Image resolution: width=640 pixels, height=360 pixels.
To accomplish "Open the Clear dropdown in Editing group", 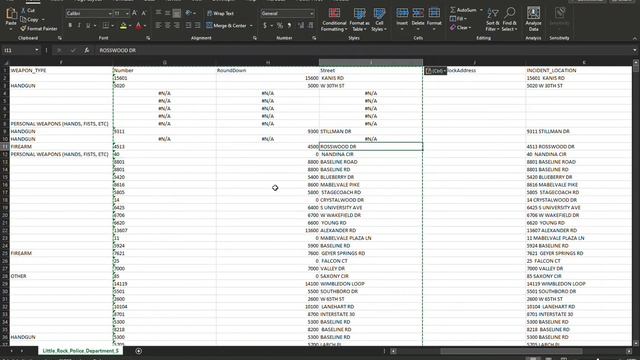I will click(x=460, y=28).
